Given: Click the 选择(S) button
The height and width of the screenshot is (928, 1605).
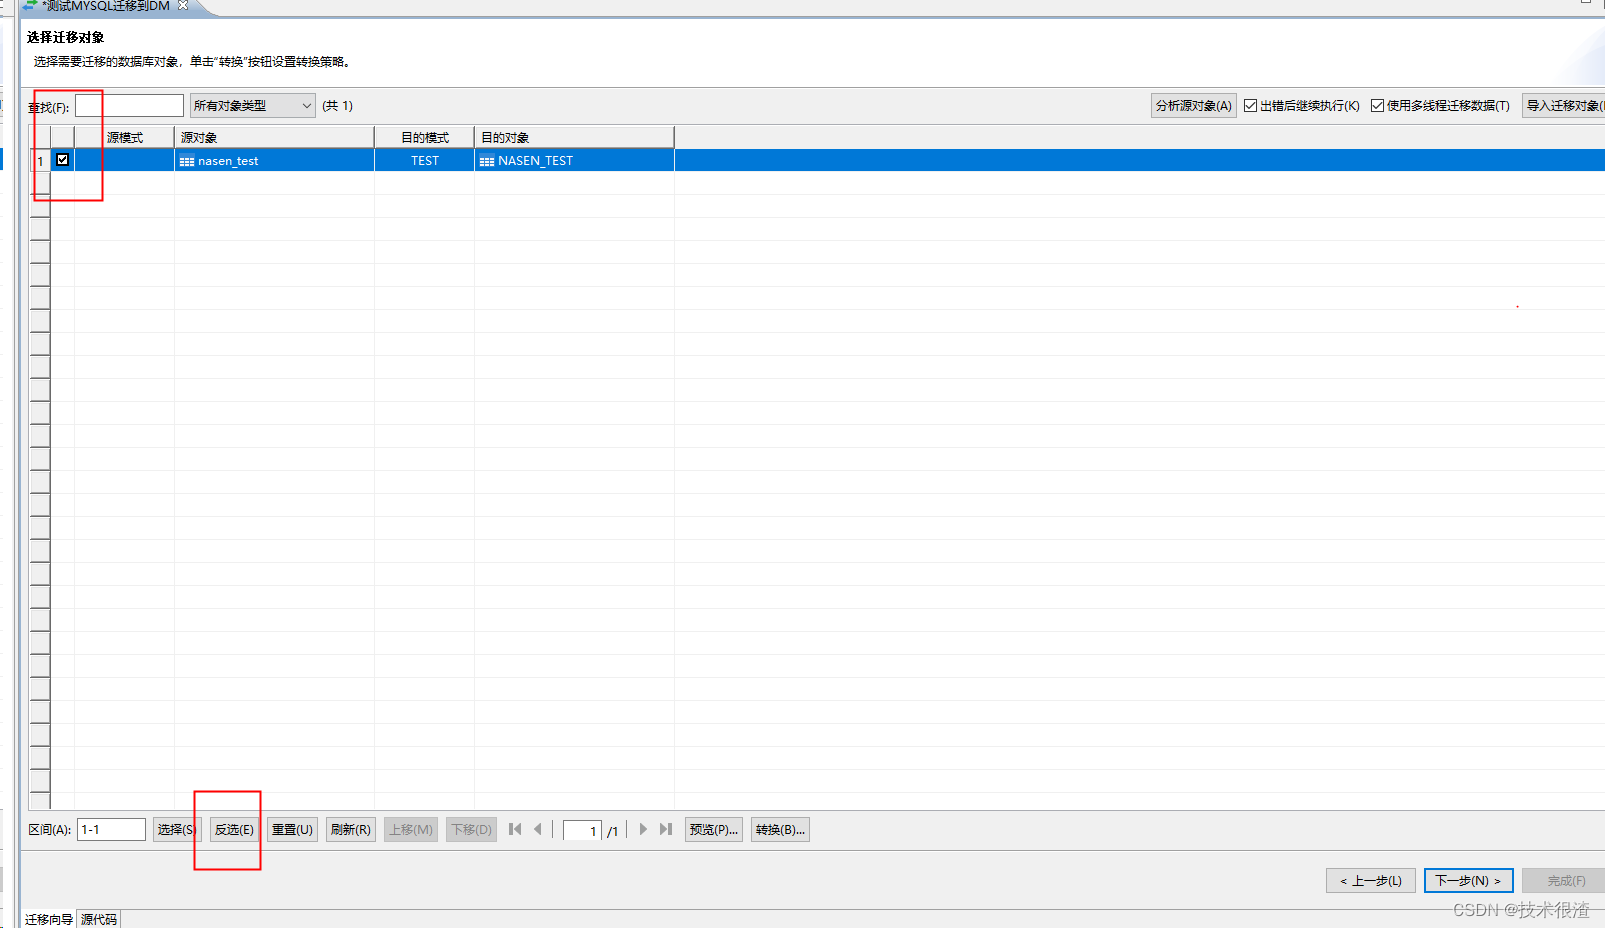Looking at the screenshot, I should coord(177,829).
